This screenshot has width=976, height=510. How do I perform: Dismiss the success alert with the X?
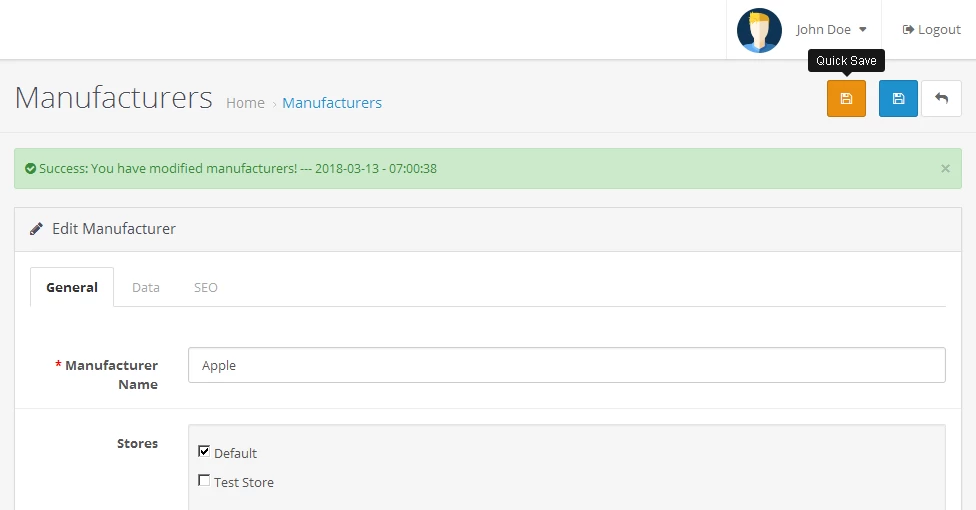946,168
